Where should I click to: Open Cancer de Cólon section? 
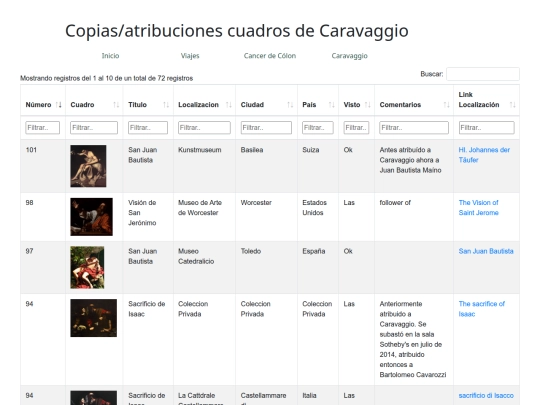[270, 56]
